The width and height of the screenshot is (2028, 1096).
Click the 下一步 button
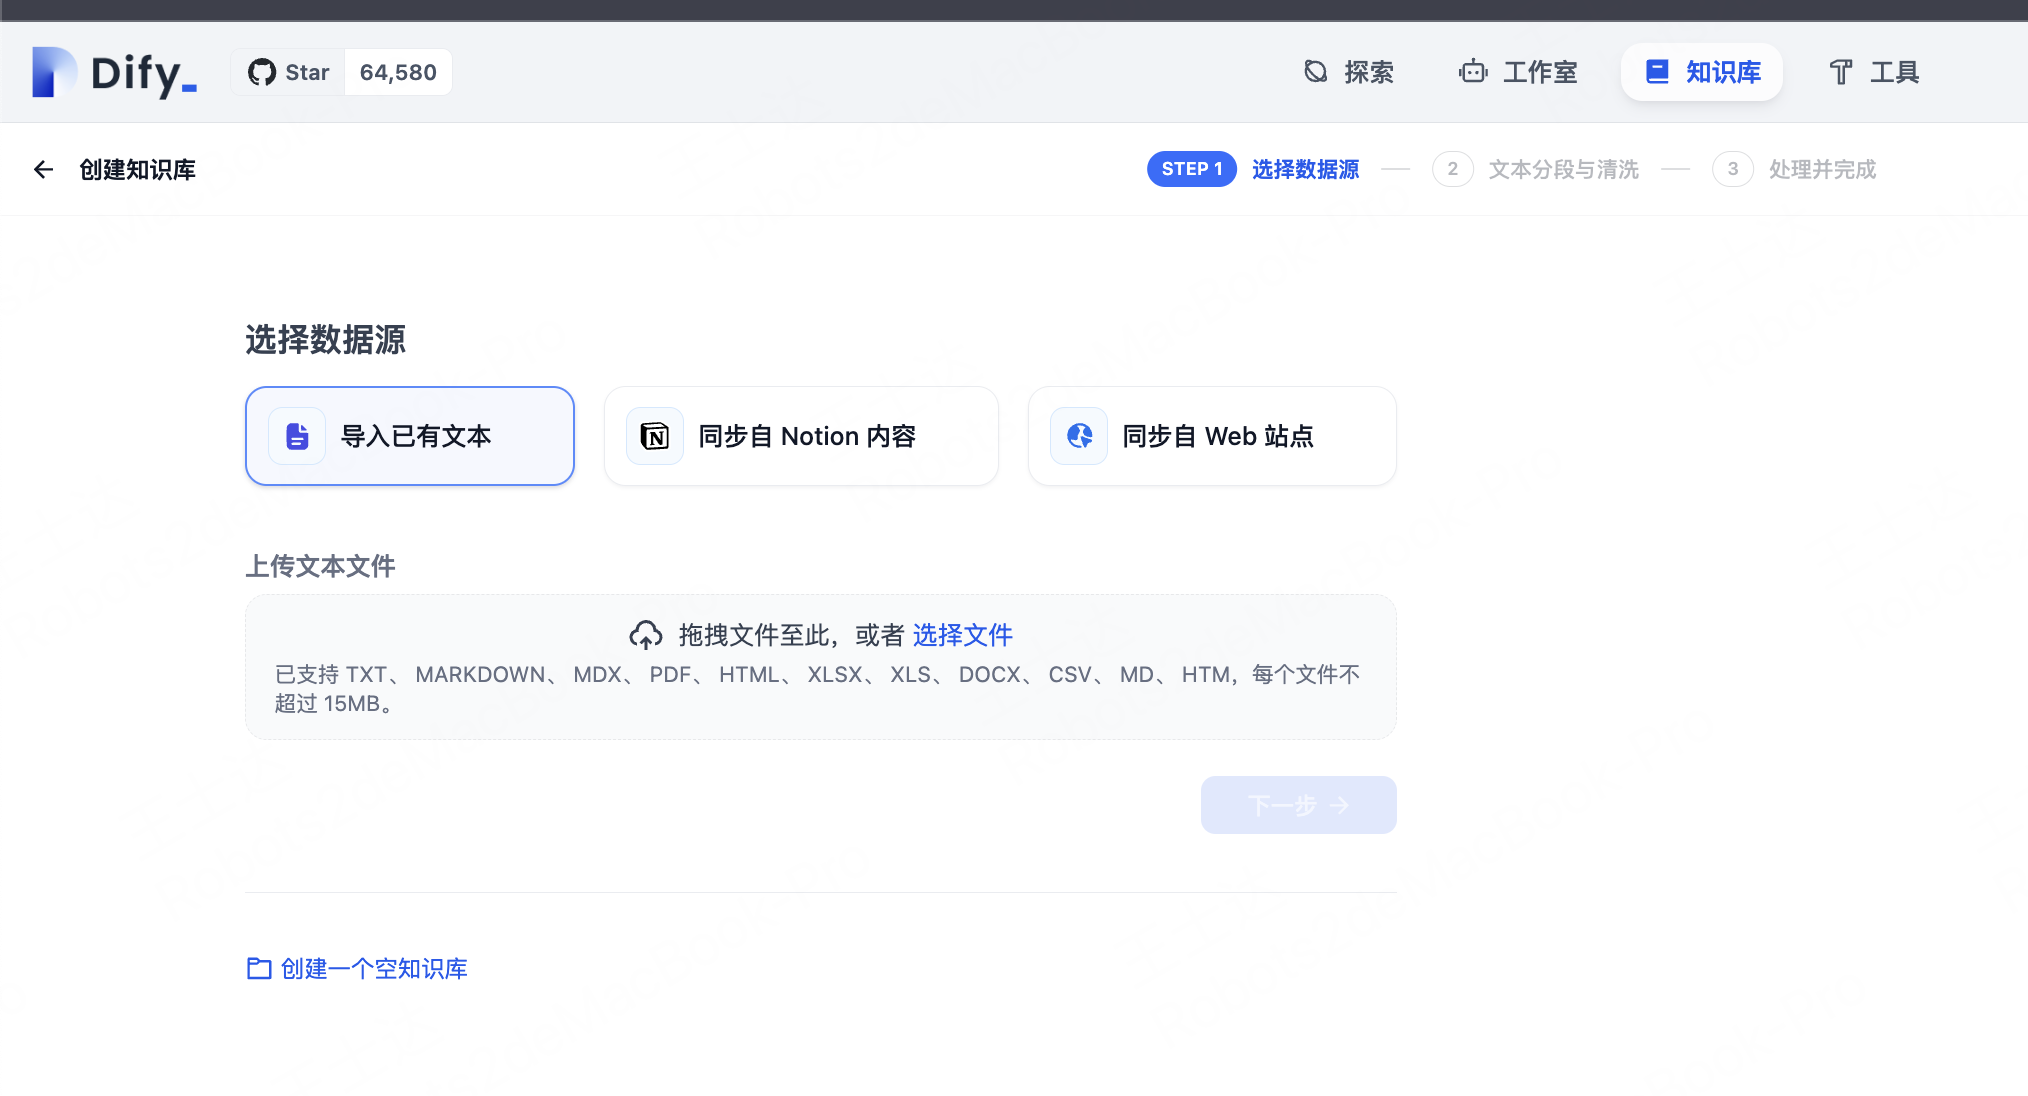pyautogui.click(x=1297, y=805)
